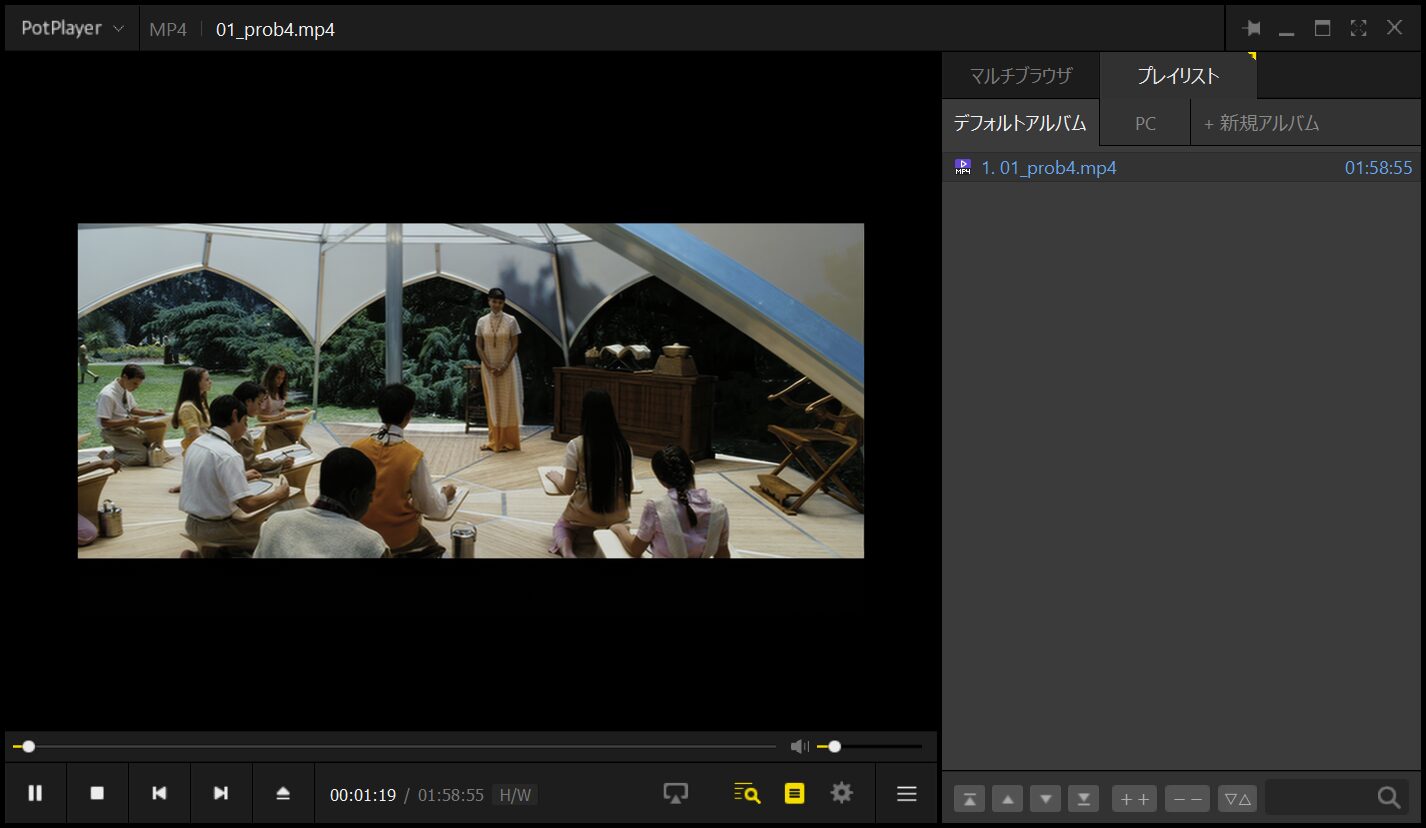Stop the video playback

97,793
